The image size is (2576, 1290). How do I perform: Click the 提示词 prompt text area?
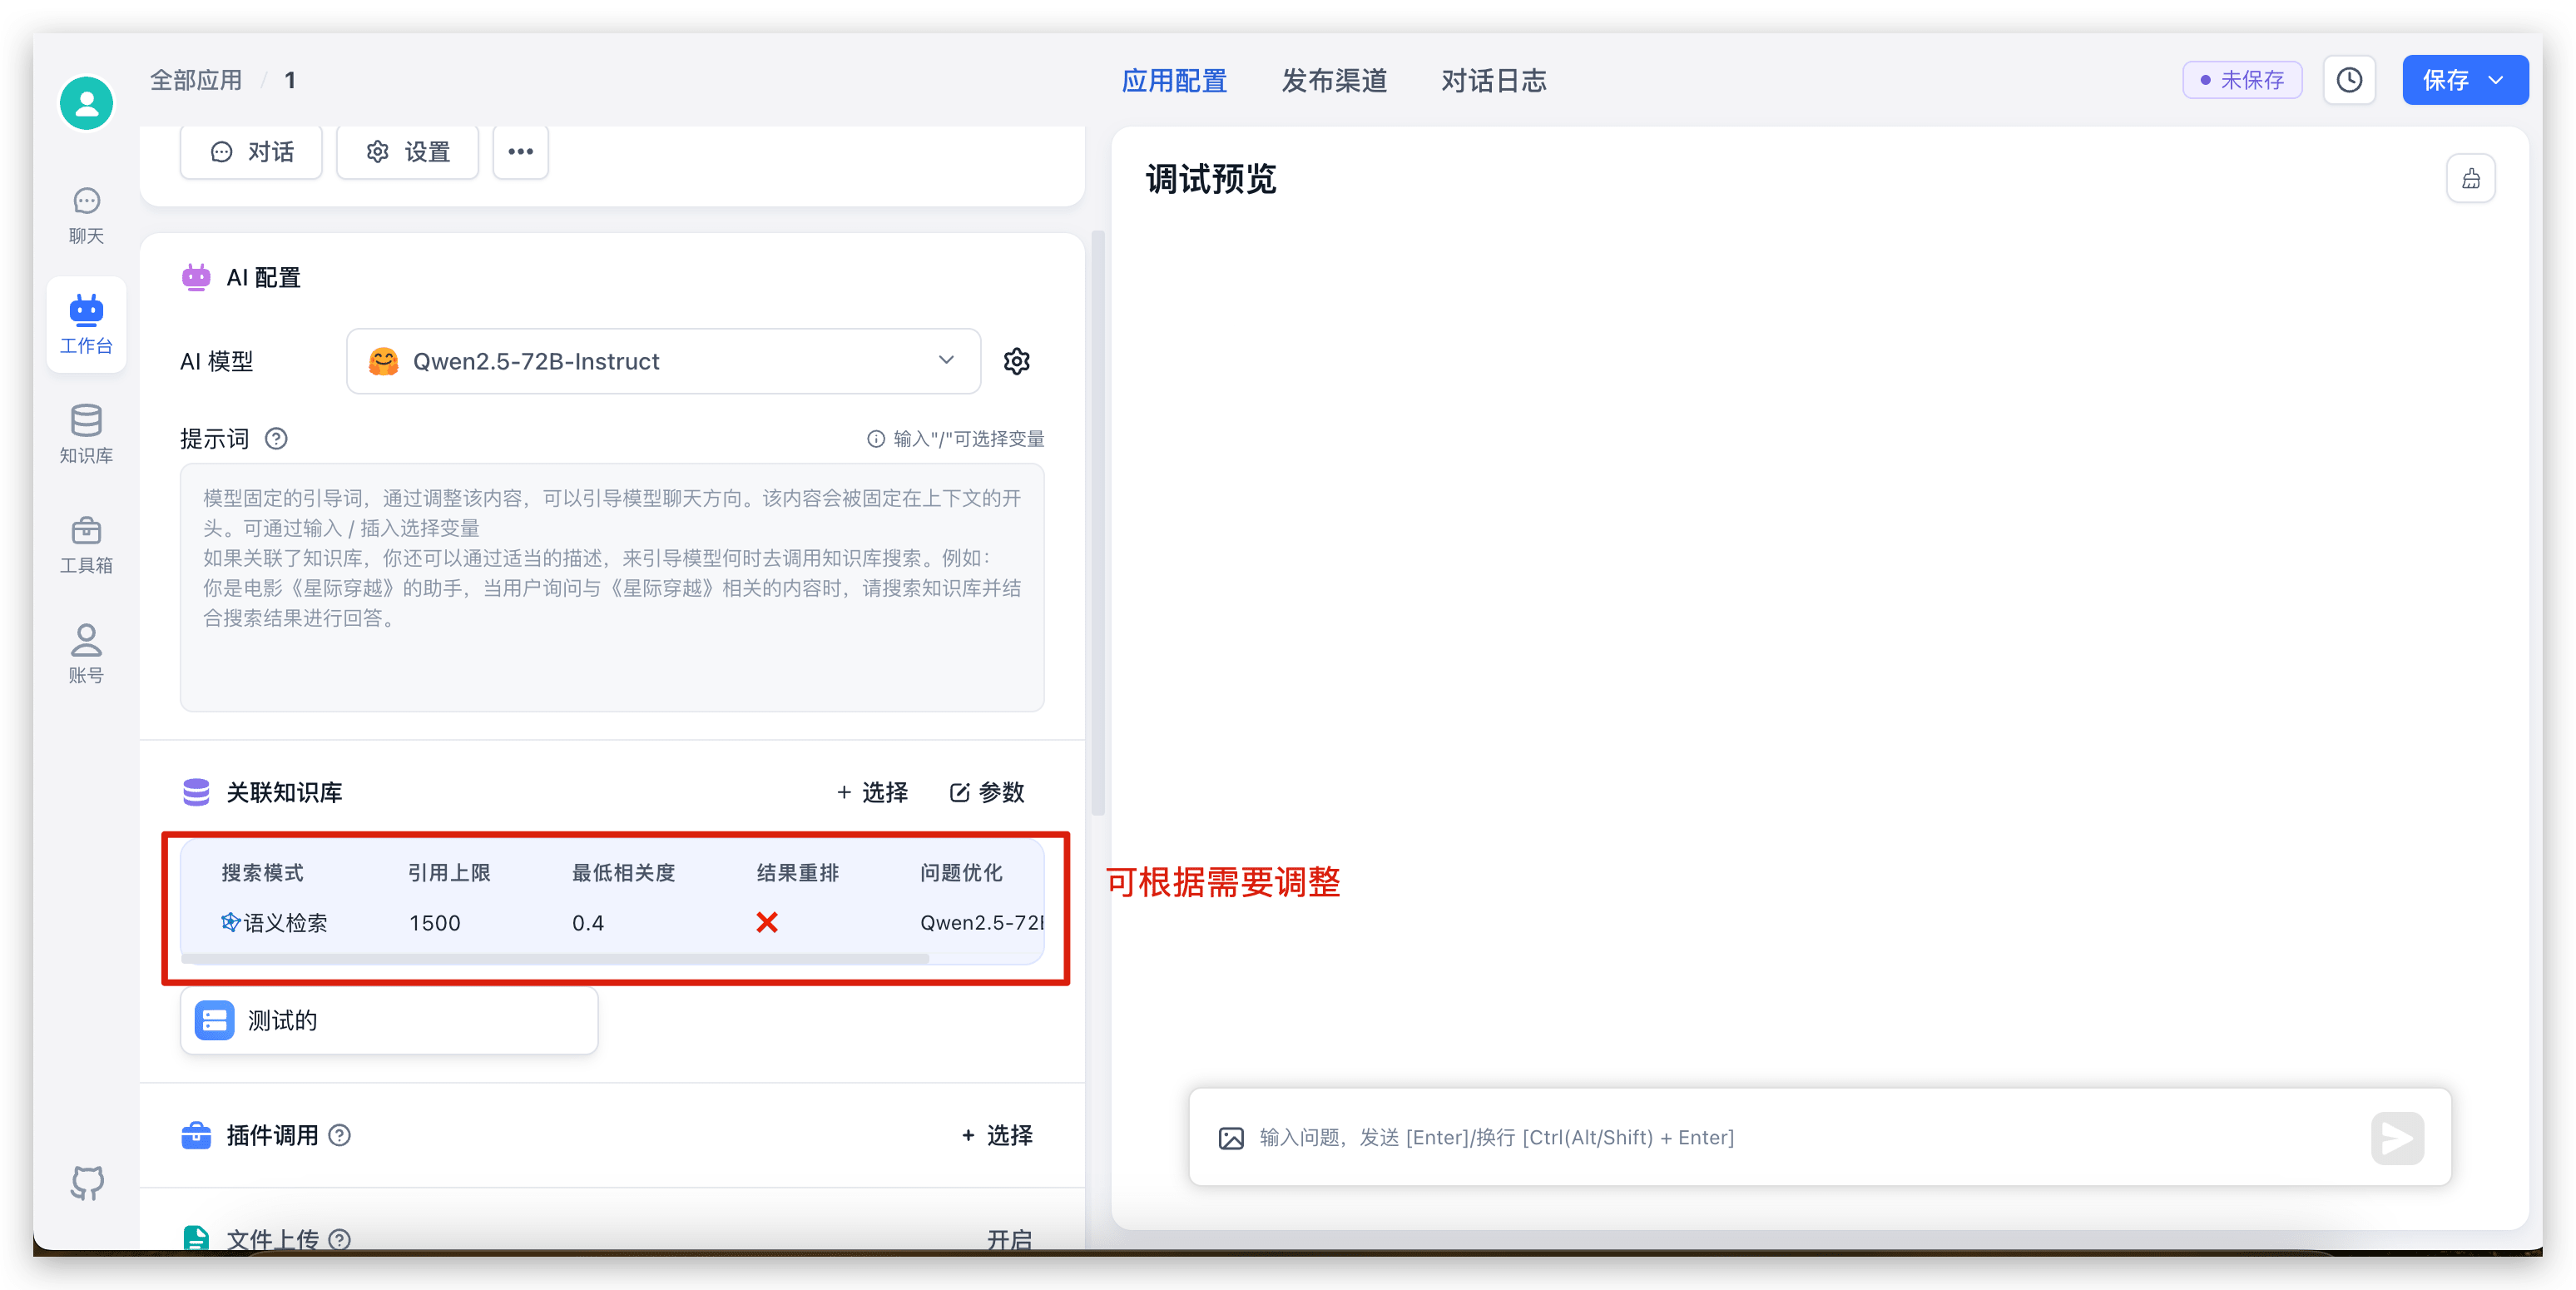[x=612, y=587]
